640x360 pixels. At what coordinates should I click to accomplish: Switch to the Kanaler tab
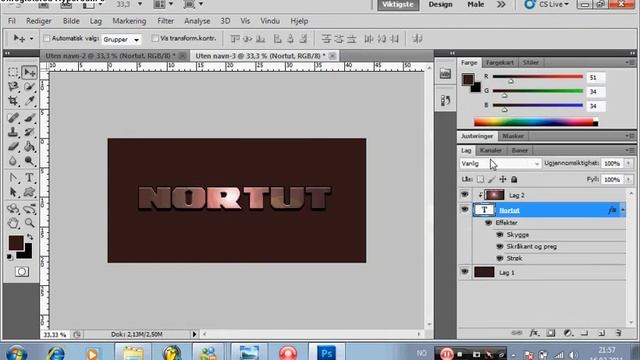click(491, 150)
